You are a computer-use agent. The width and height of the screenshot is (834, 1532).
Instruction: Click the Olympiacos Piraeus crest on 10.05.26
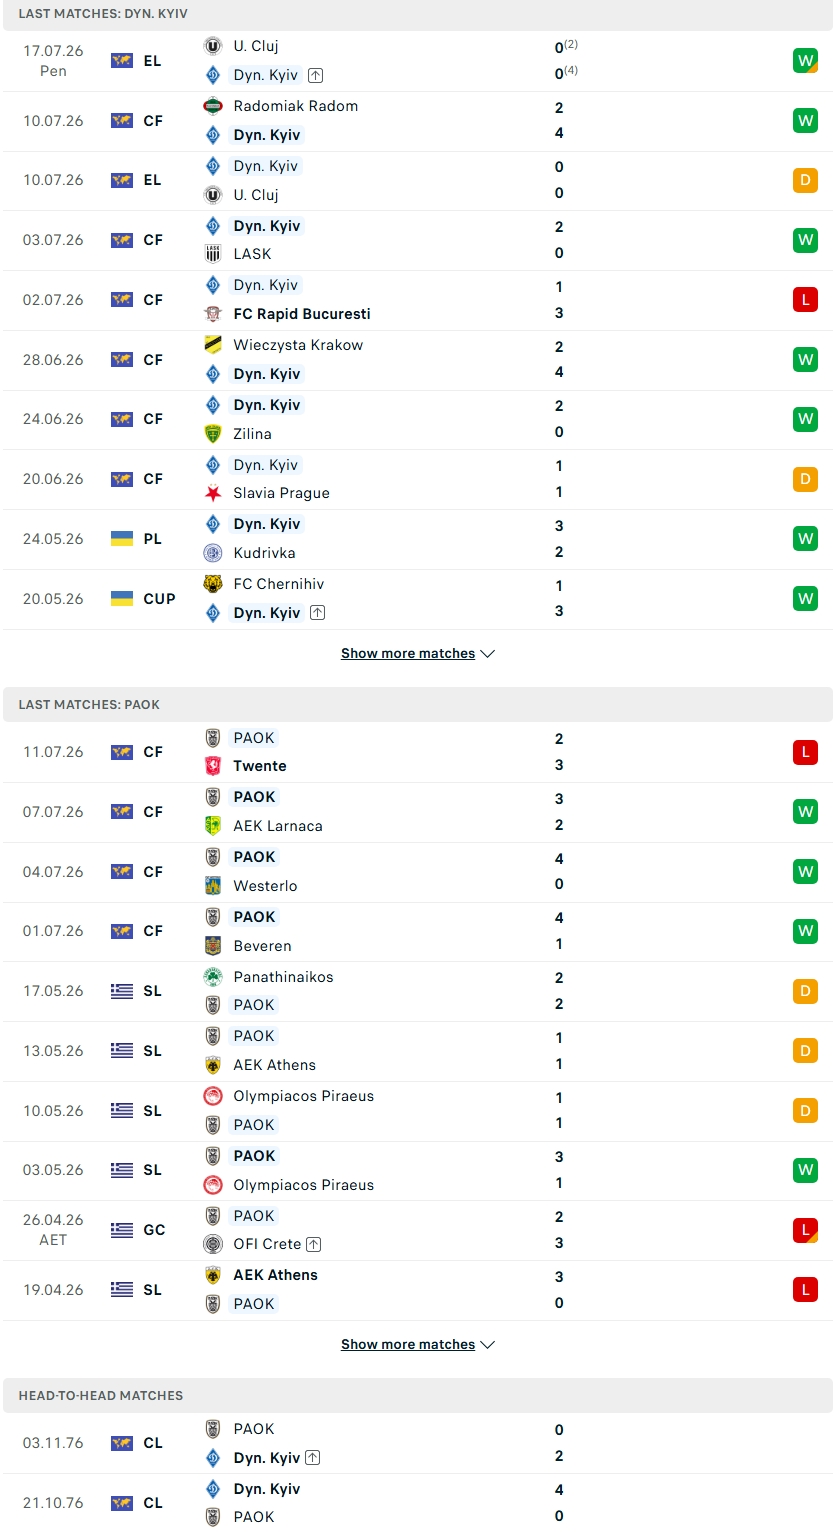click(213, 1096)
